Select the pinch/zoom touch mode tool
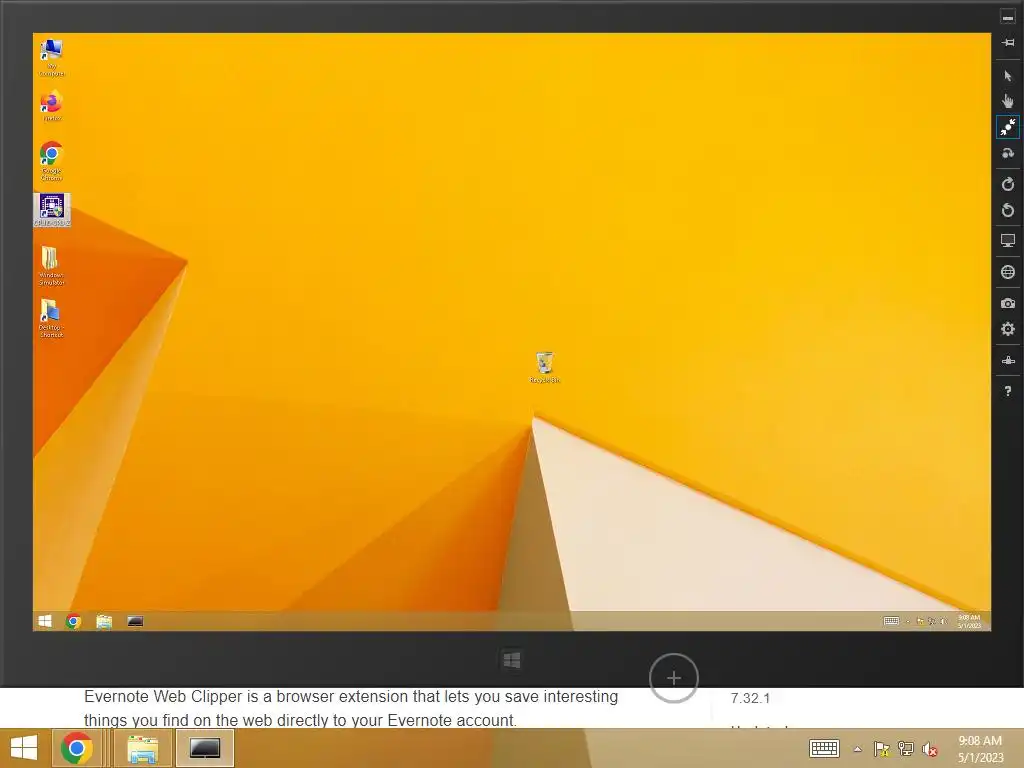 tap(1008, 127)
